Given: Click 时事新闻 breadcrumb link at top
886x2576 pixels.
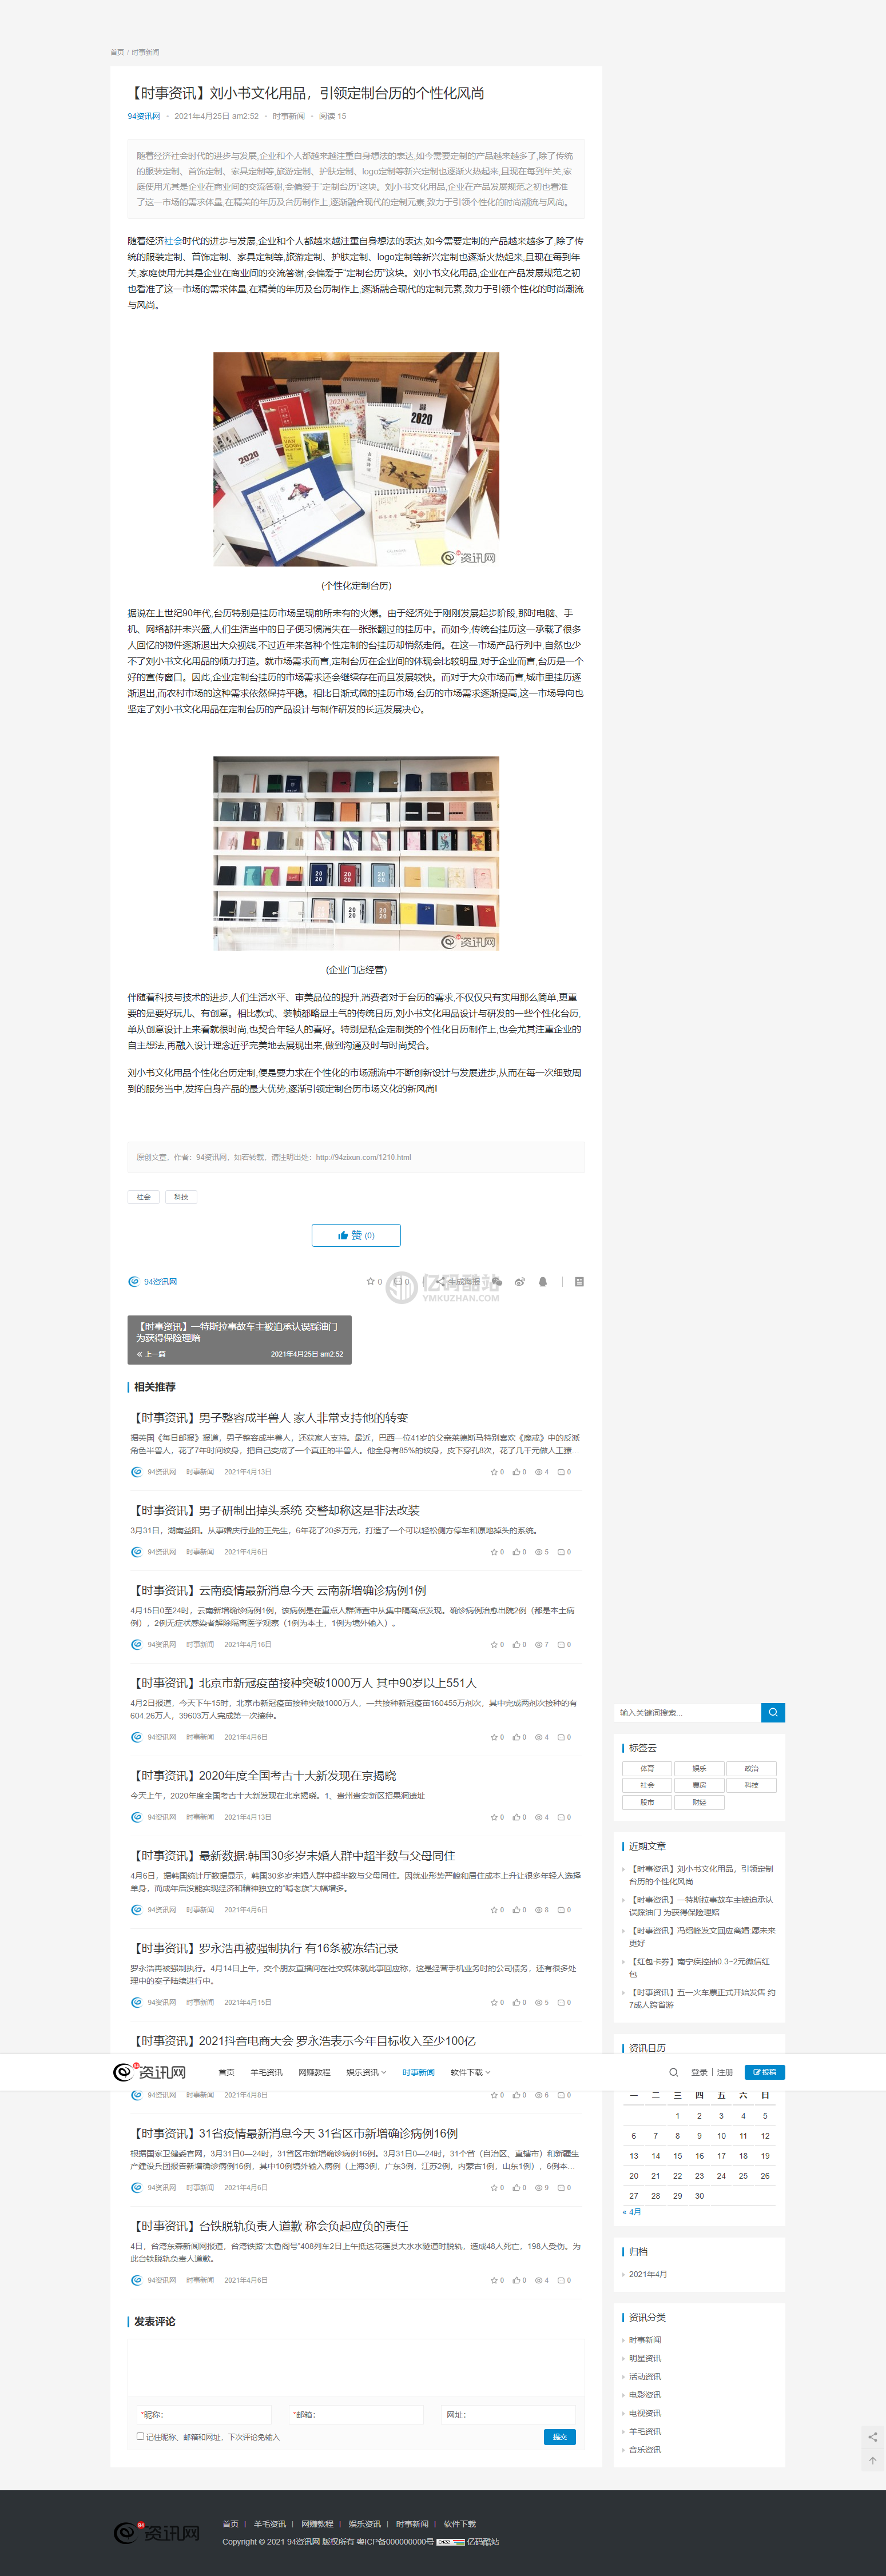Looking at the screenshot, I should point(145,52).
